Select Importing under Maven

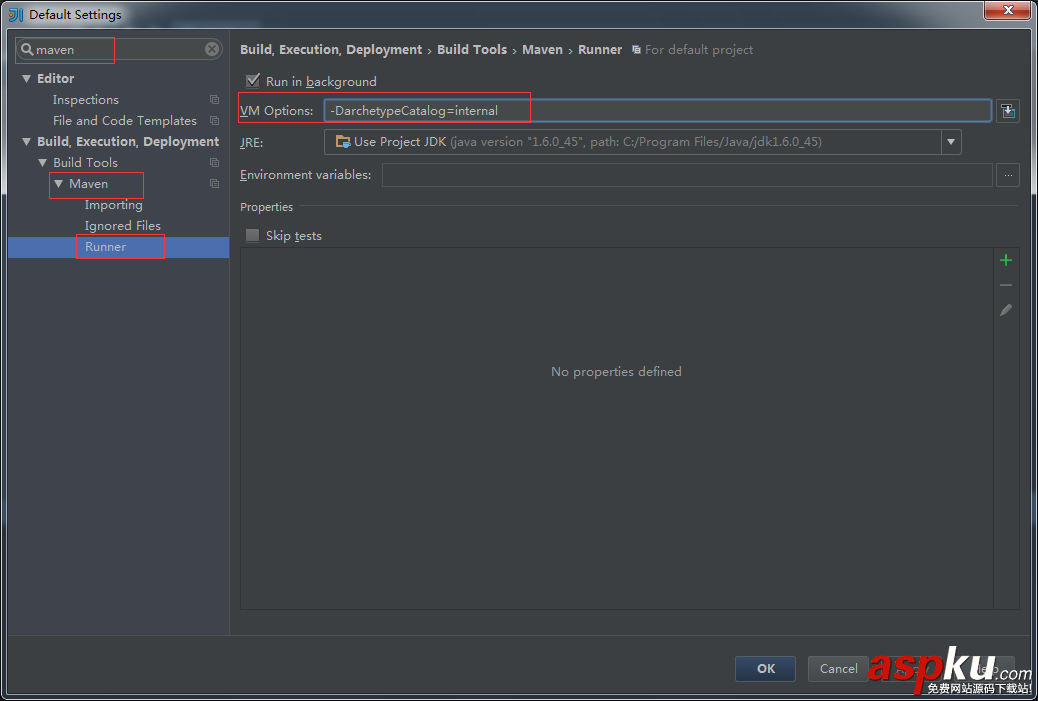113,205
